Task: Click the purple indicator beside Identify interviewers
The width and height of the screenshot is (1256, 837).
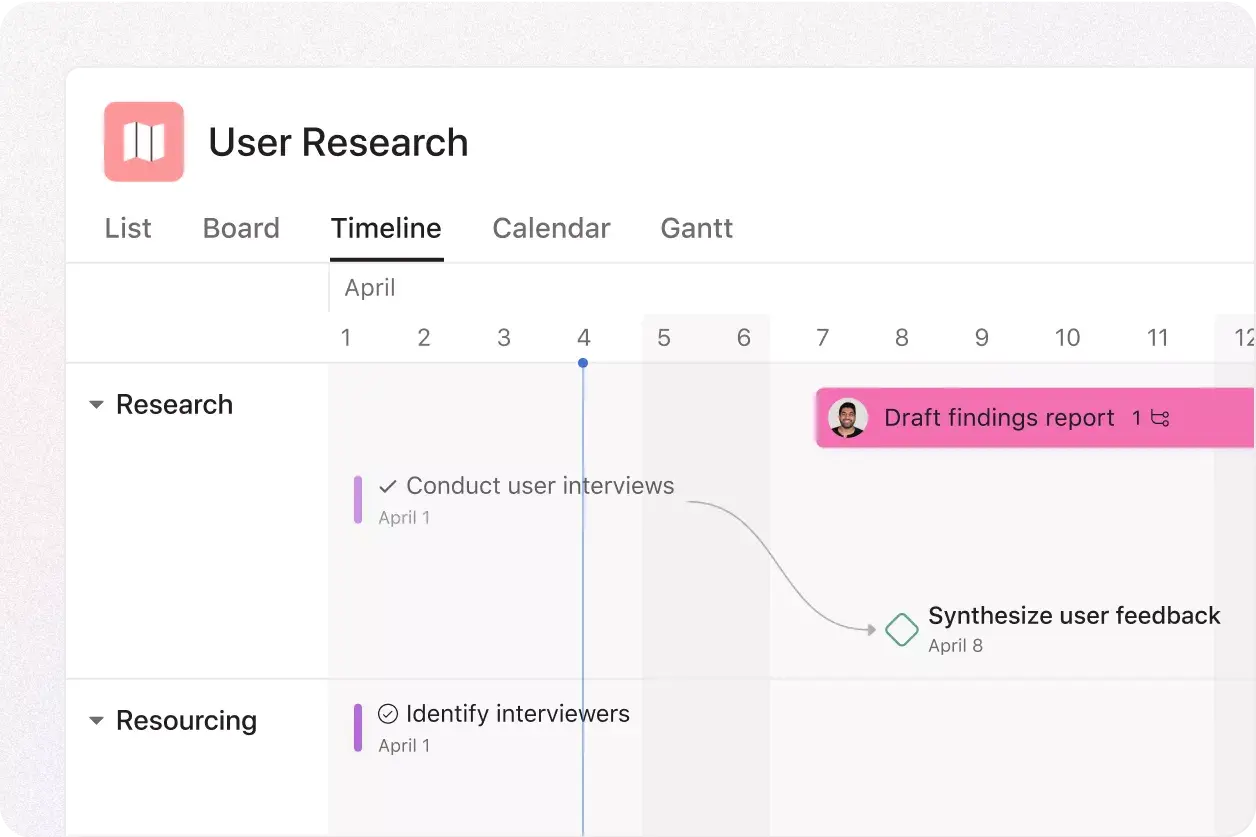Action: [x=358, y=728]
